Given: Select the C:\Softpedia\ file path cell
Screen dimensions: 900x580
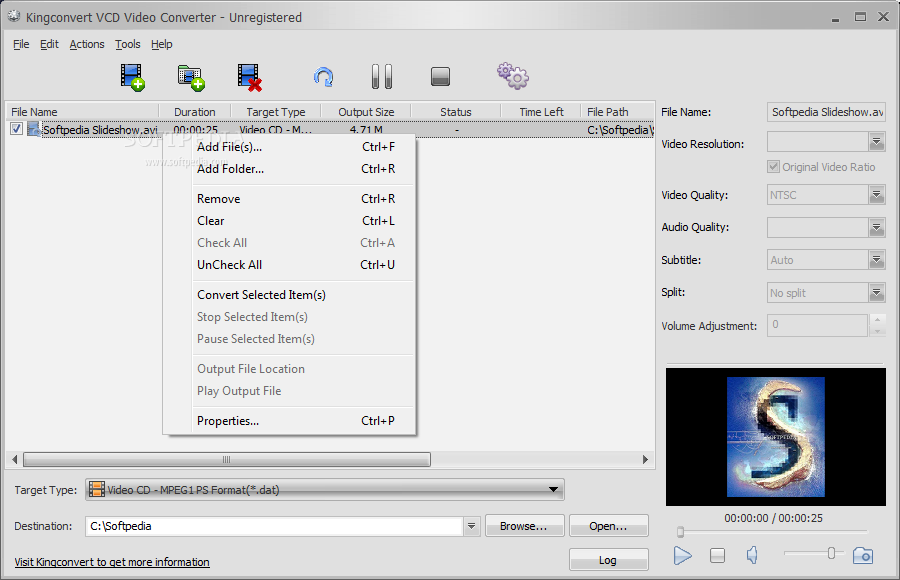Looking at the screenshot, I should pos(620,130).
